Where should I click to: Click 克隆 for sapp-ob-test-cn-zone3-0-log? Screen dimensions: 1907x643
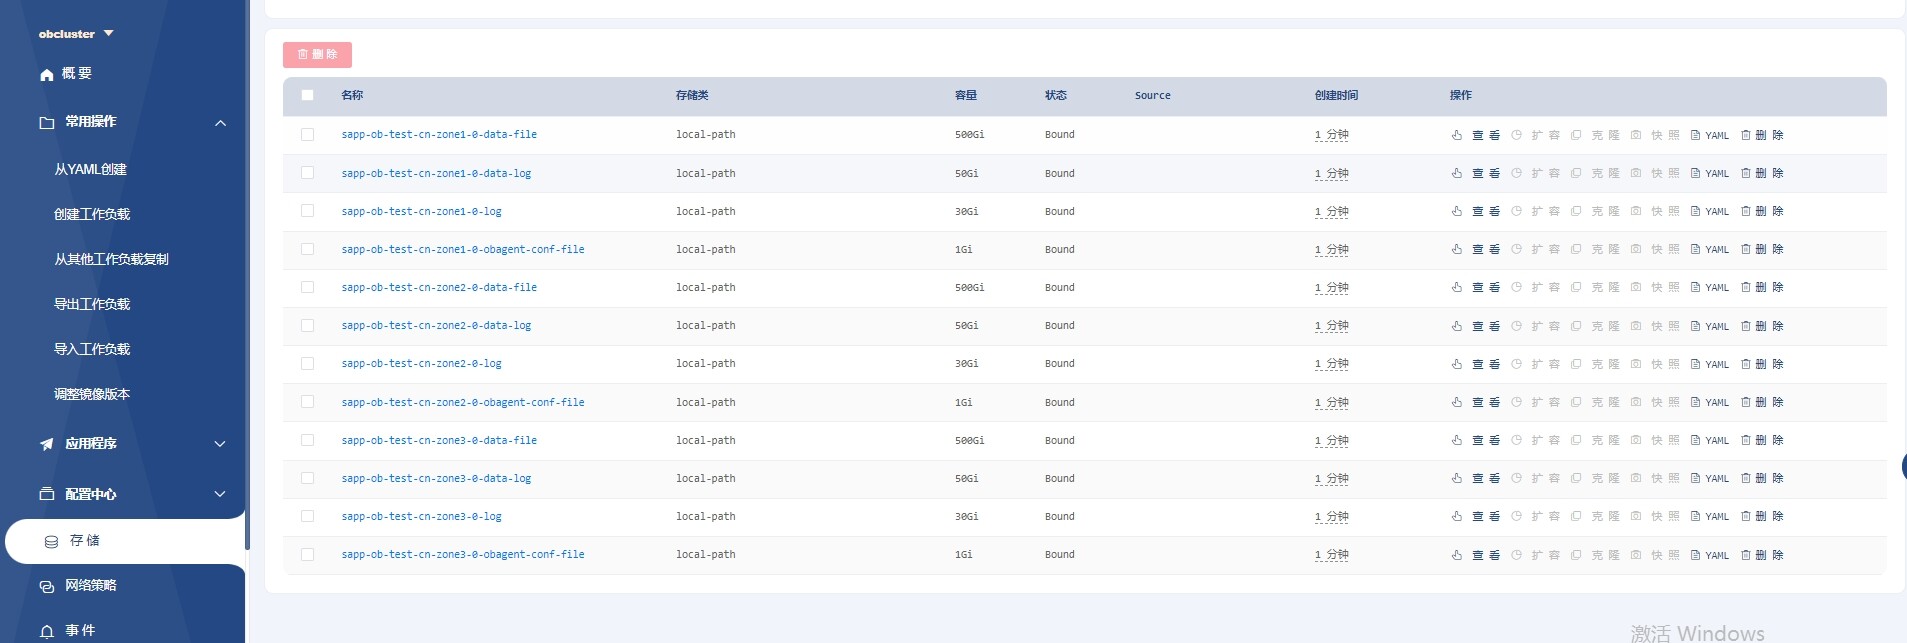(1595, 516)
